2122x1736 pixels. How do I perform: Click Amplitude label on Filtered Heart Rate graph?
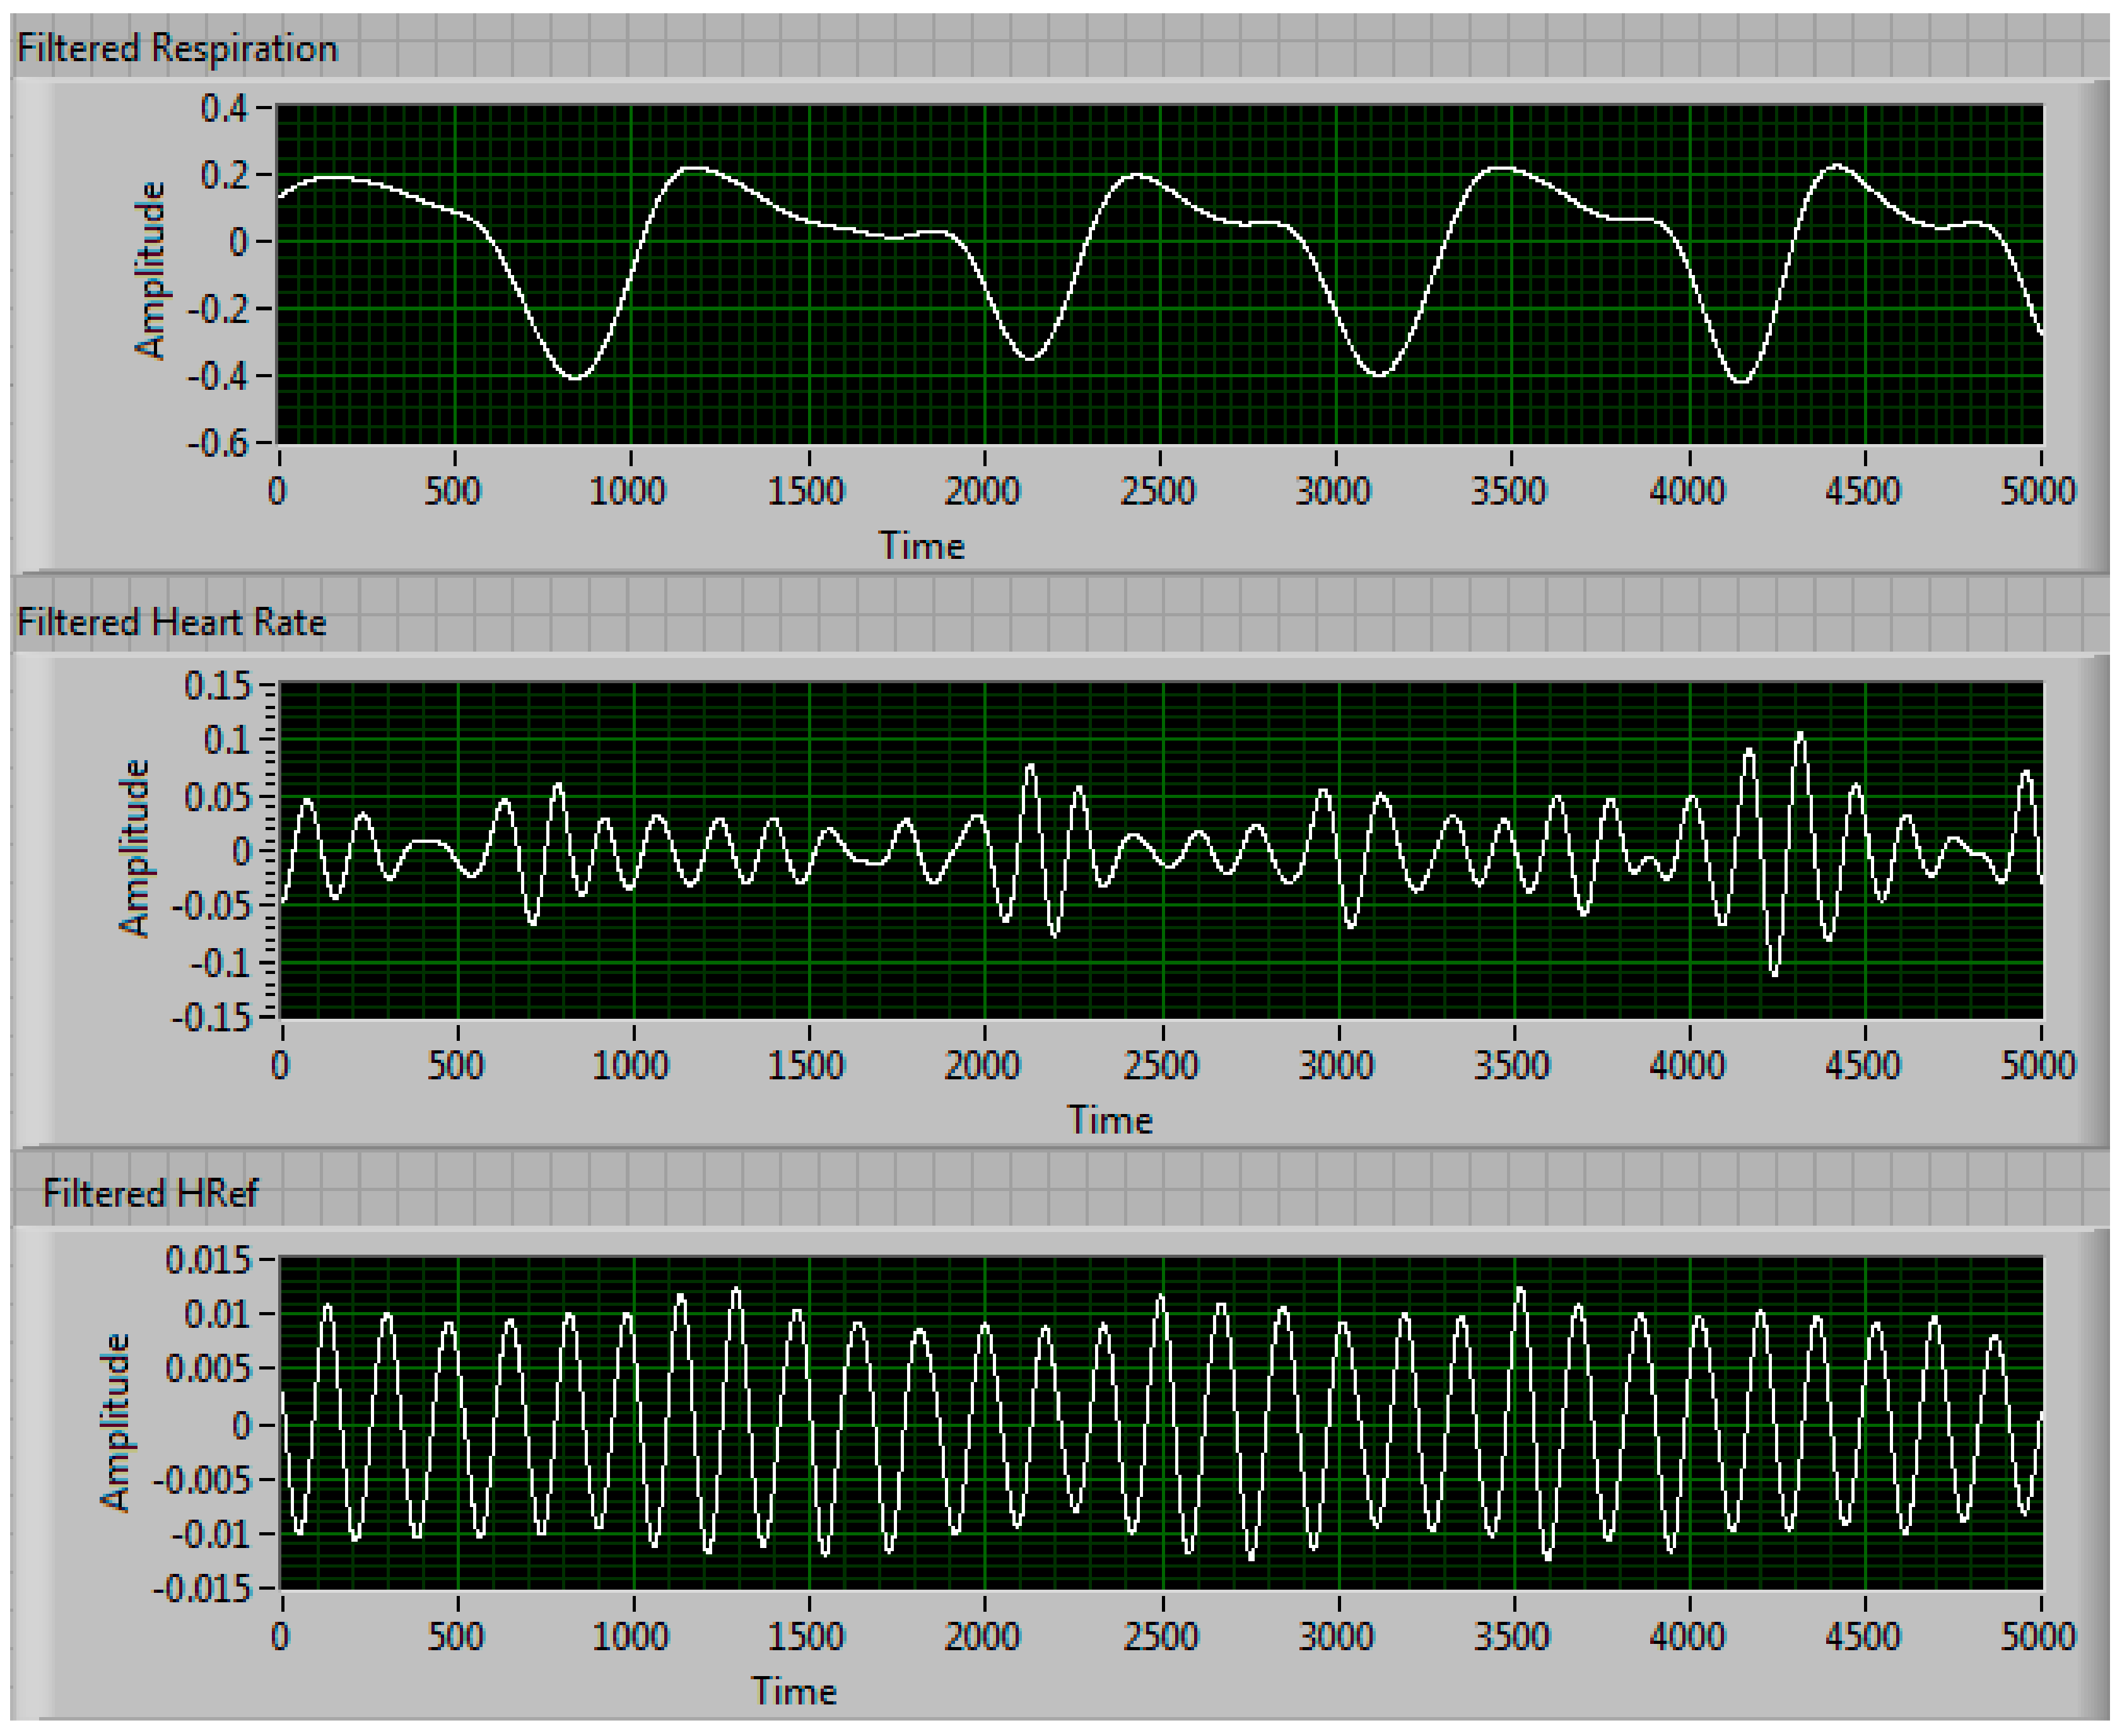(134, 848)
